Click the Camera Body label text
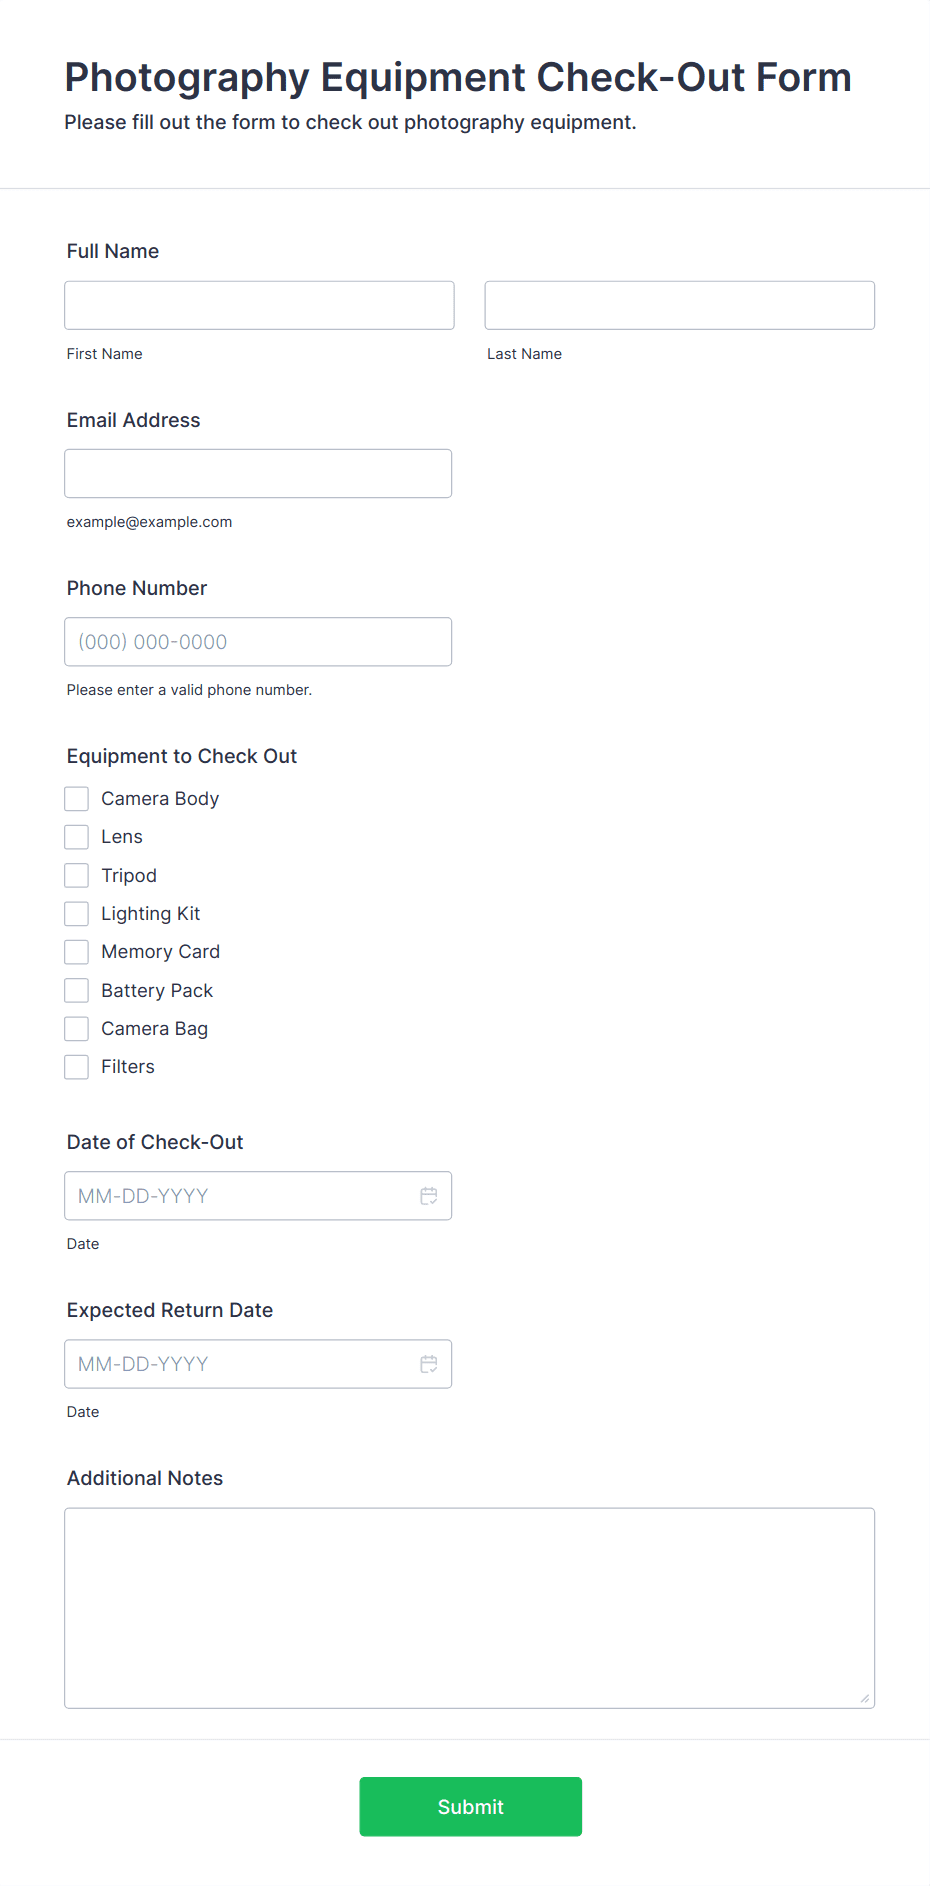This screenshot has height=1886, width=930. (160, 799)
